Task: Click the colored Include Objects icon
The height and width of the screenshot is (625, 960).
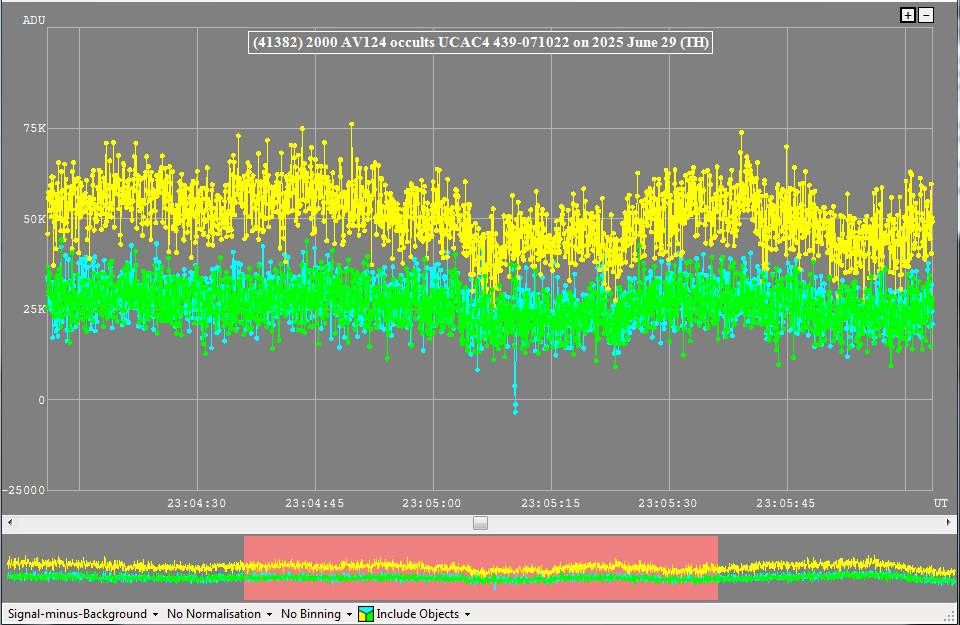Action: (366, 614)
